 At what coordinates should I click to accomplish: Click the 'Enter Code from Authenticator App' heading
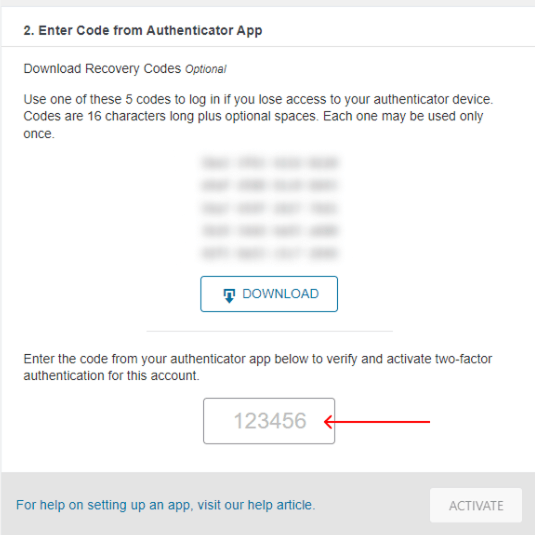tap(143, 30)
